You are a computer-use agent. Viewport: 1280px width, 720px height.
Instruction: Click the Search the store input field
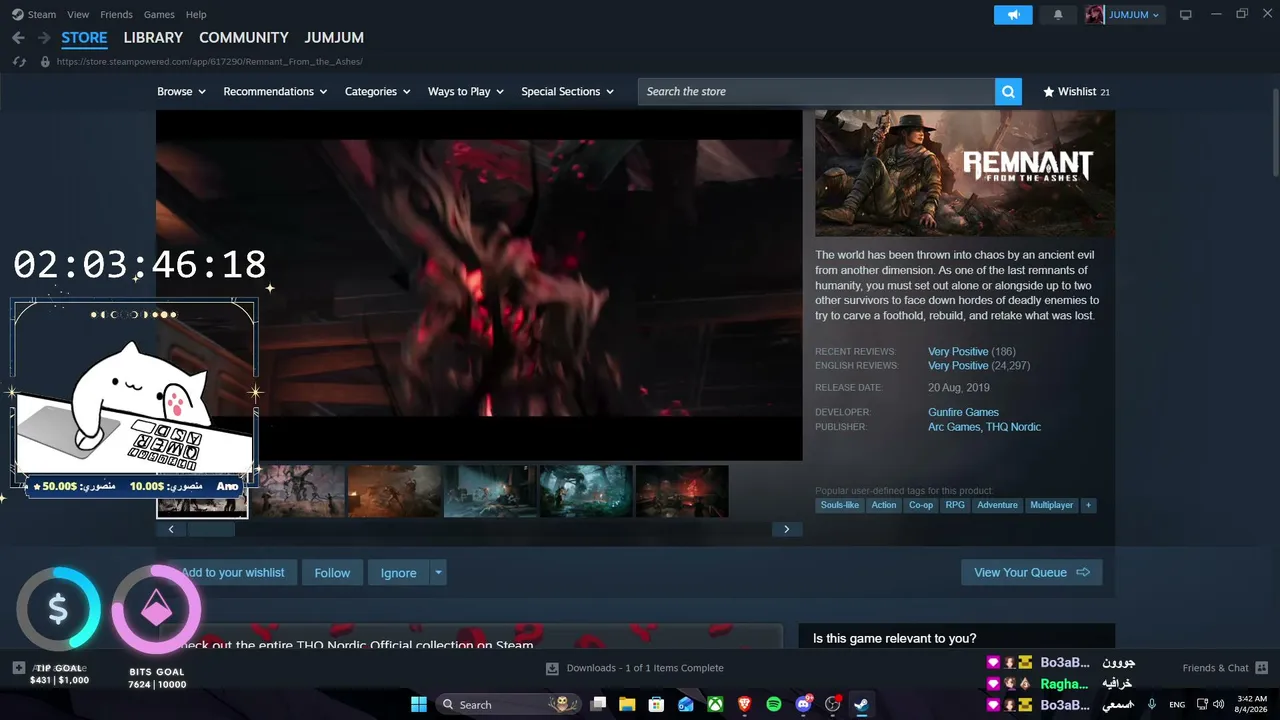click(816, 92)
